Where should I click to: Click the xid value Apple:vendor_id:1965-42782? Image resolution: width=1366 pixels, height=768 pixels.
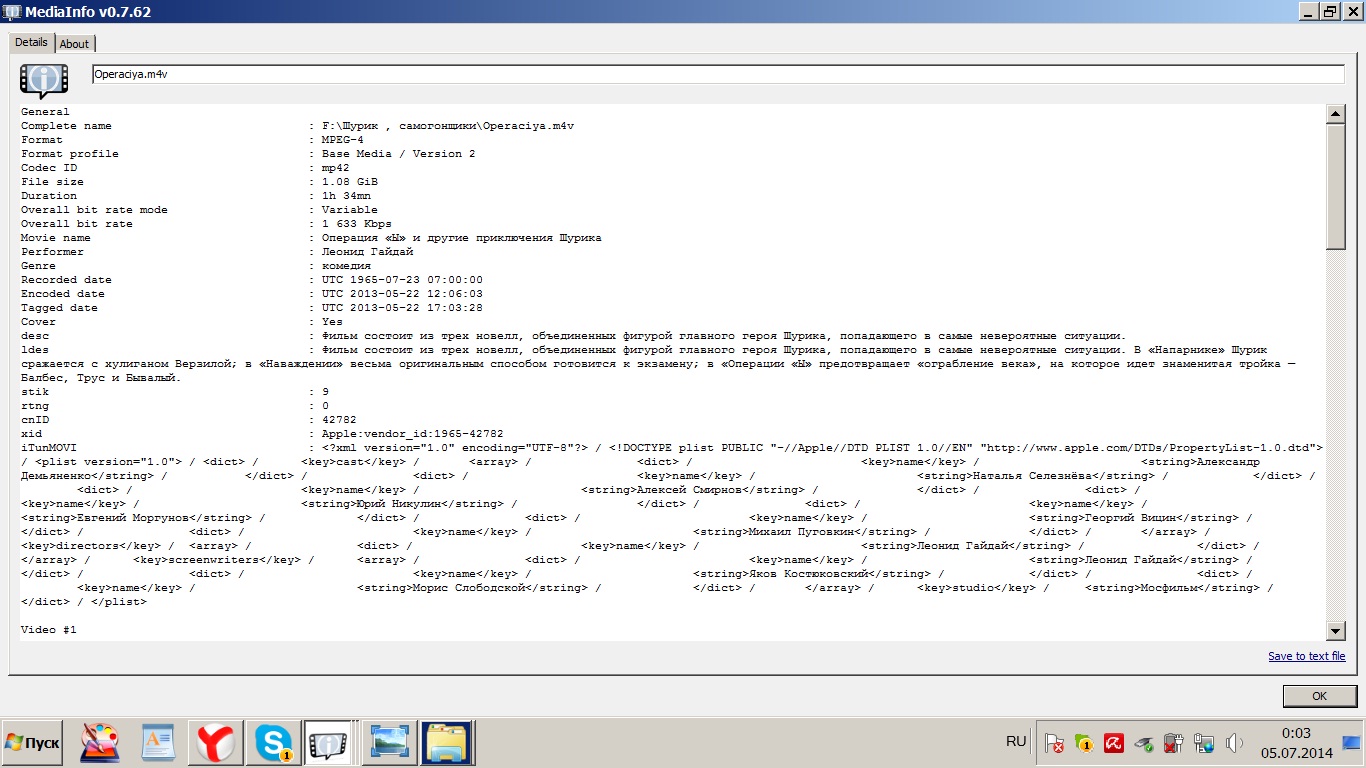coord(413,434)
